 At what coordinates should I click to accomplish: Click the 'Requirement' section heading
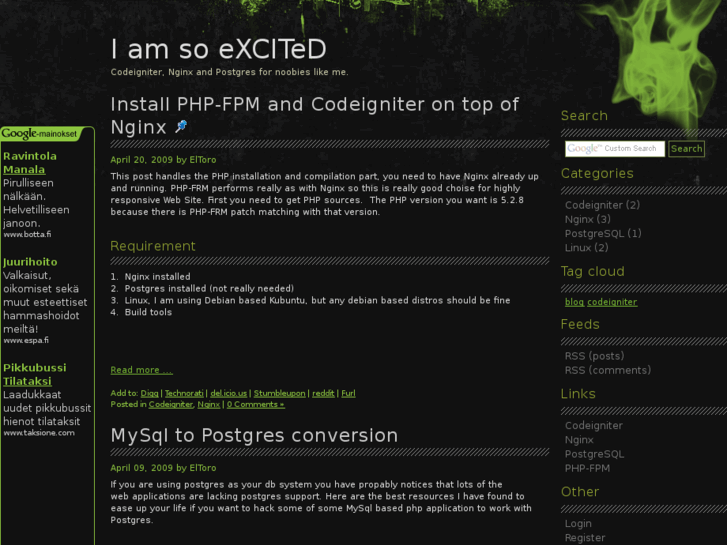[153, 246]
